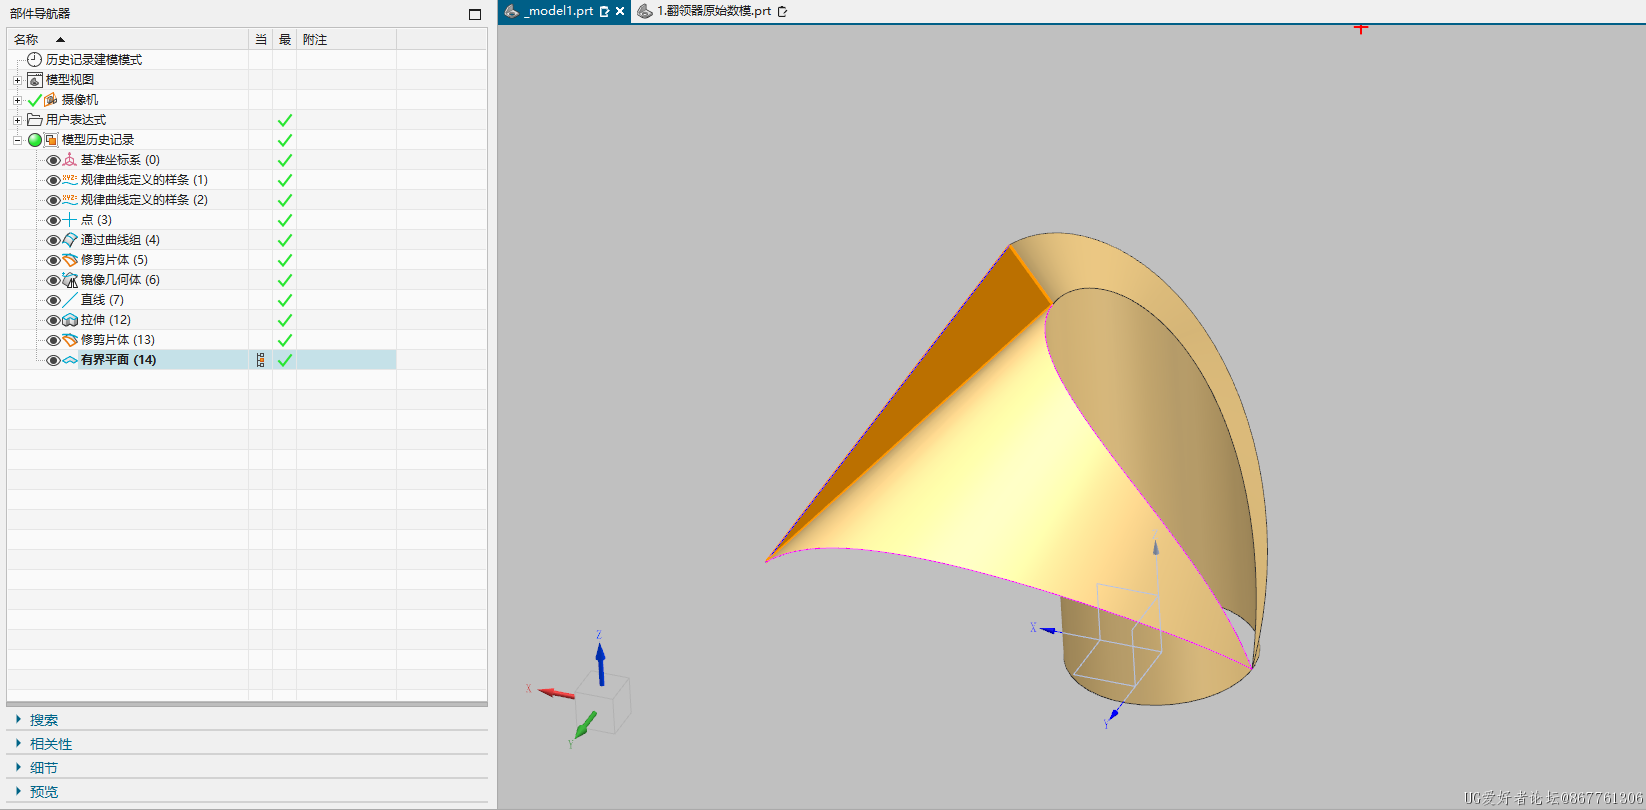Collapse the 模型历史记录 node
Screen dimensions: 1646x810
[17, 140]
